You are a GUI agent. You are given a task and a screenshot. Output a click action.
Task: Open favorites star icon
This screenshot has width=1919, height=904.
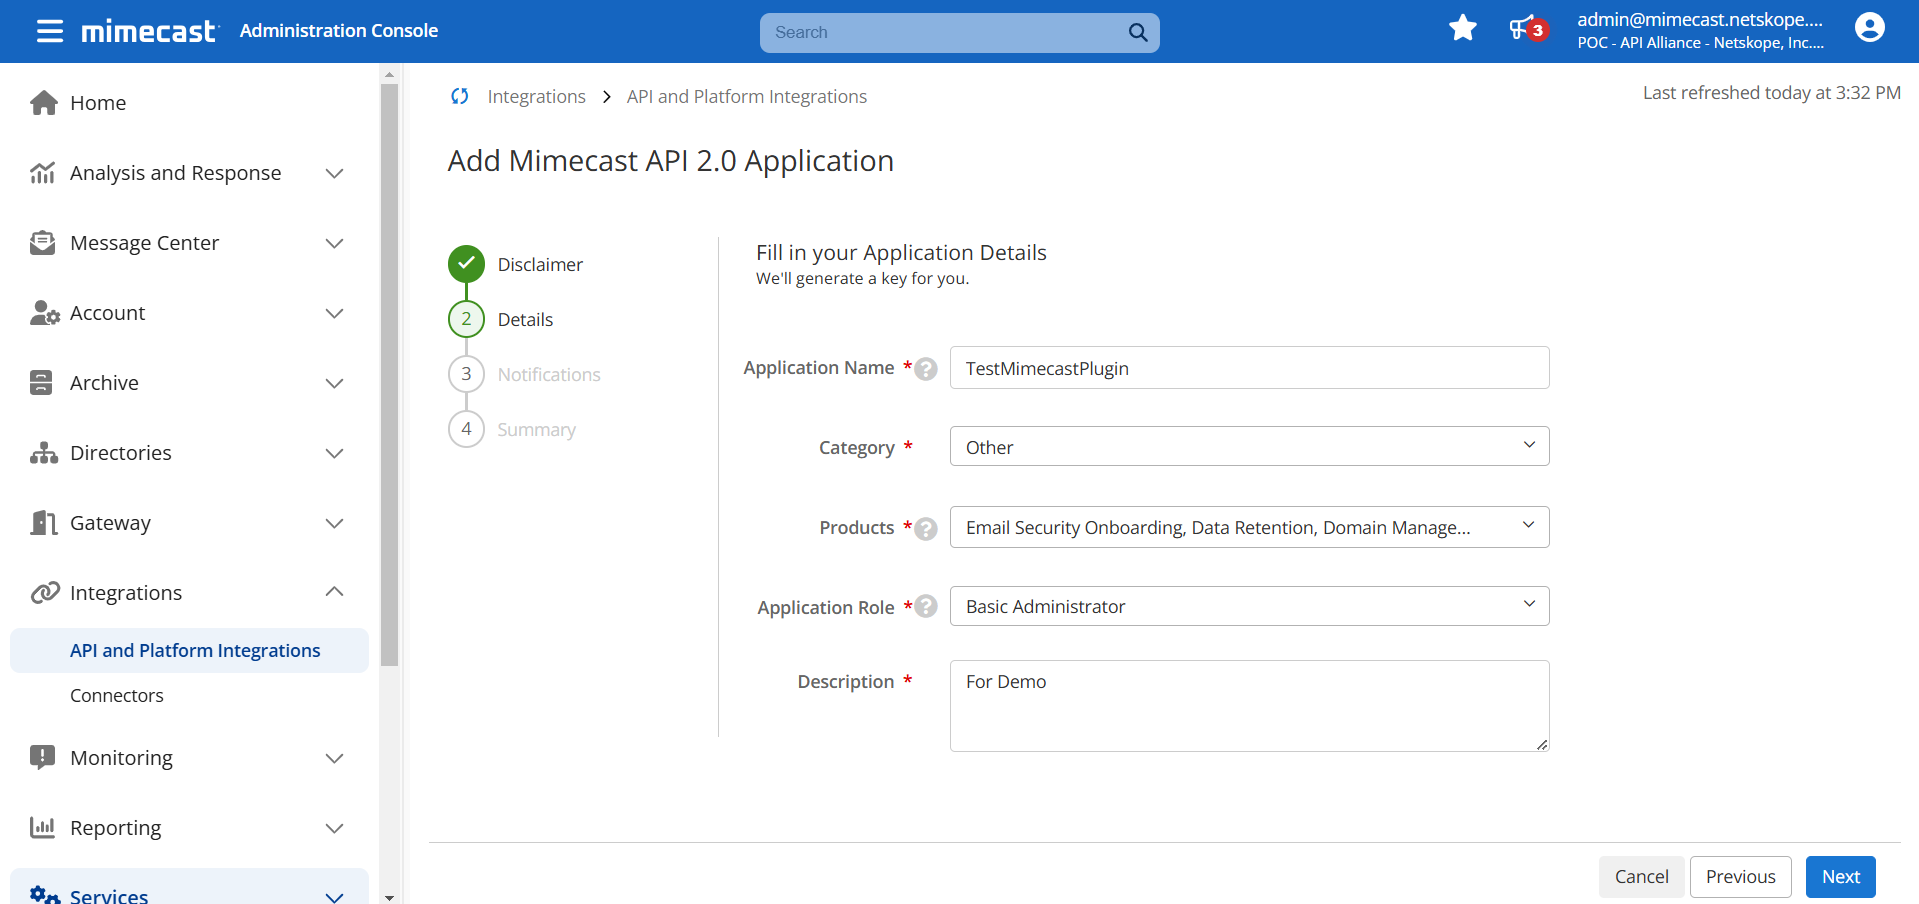[1463, 28]
